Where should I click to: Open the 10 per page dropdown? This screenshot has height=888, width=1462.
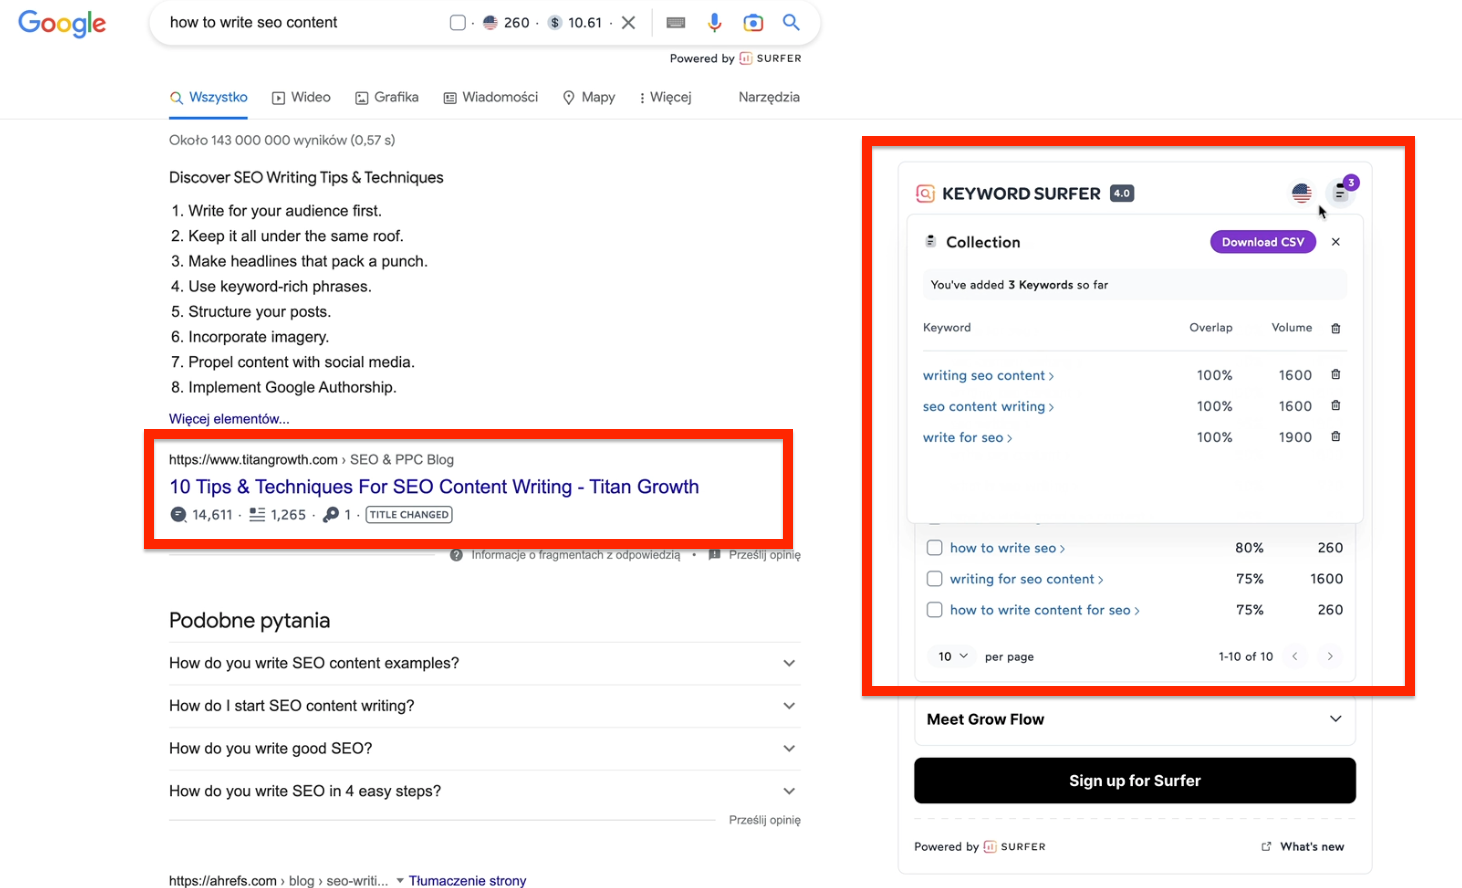tap(953, 657)
